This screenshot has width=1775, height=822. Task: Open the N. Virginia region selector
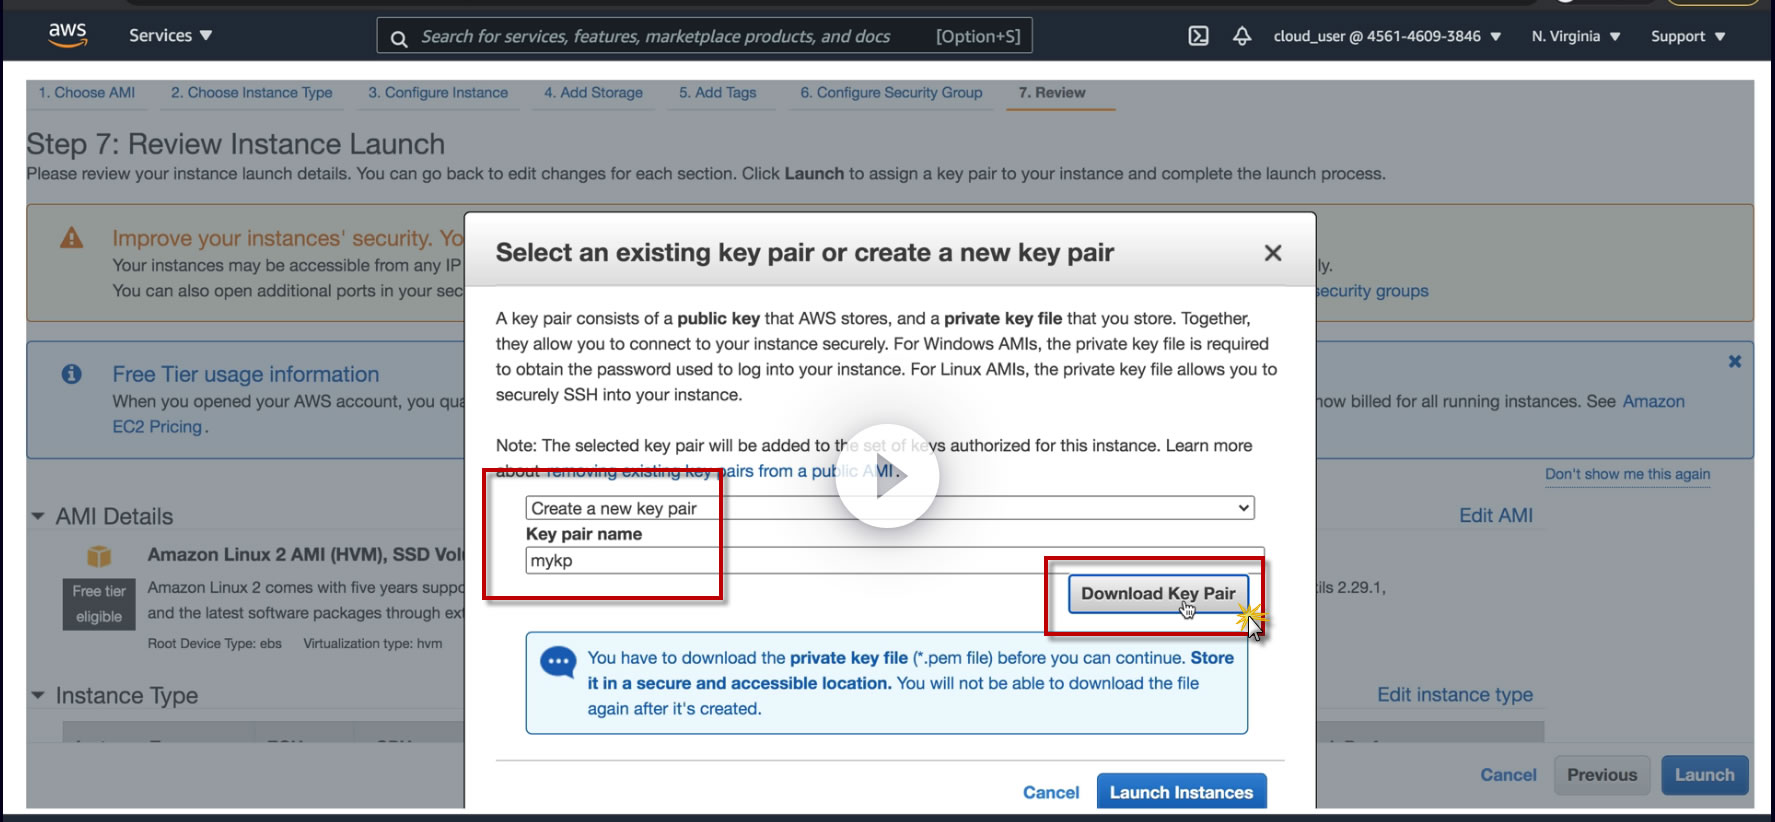click(1575, 36)
